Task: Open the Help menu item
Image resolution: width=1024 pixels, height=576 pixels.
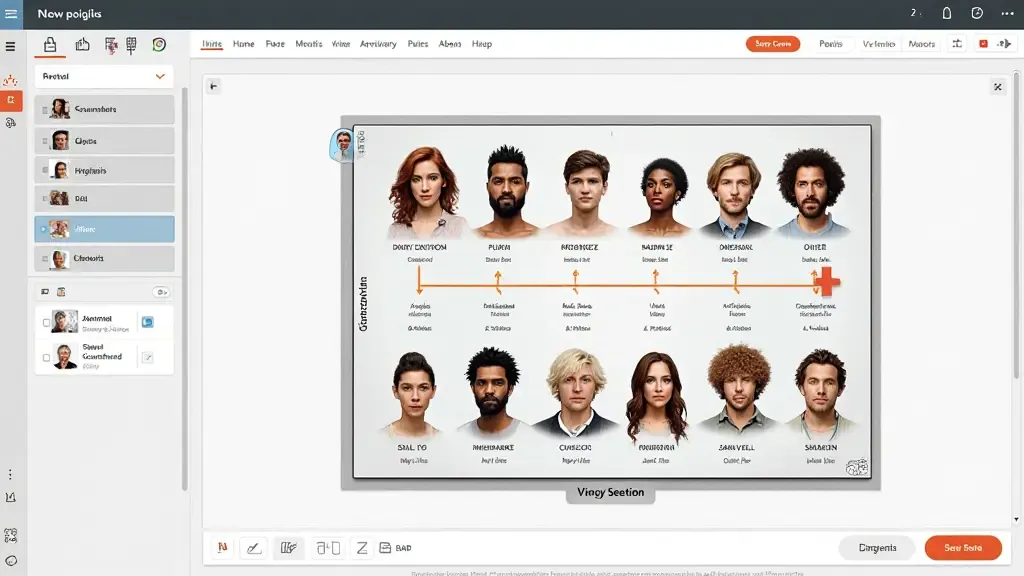Action: (481, 44)
